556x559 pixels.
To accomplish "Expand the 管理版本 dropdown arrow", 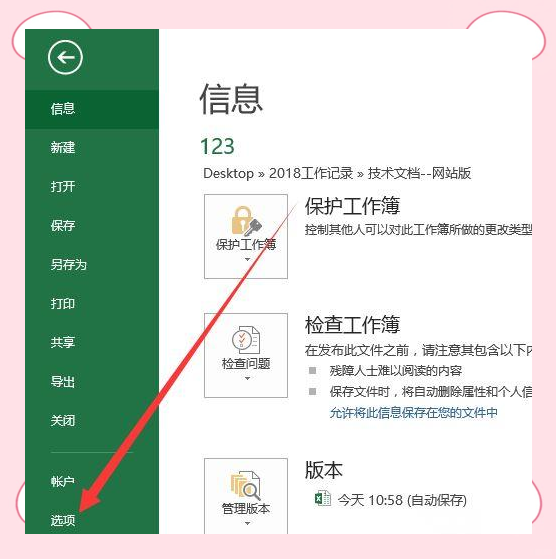I will coord(247,523).
